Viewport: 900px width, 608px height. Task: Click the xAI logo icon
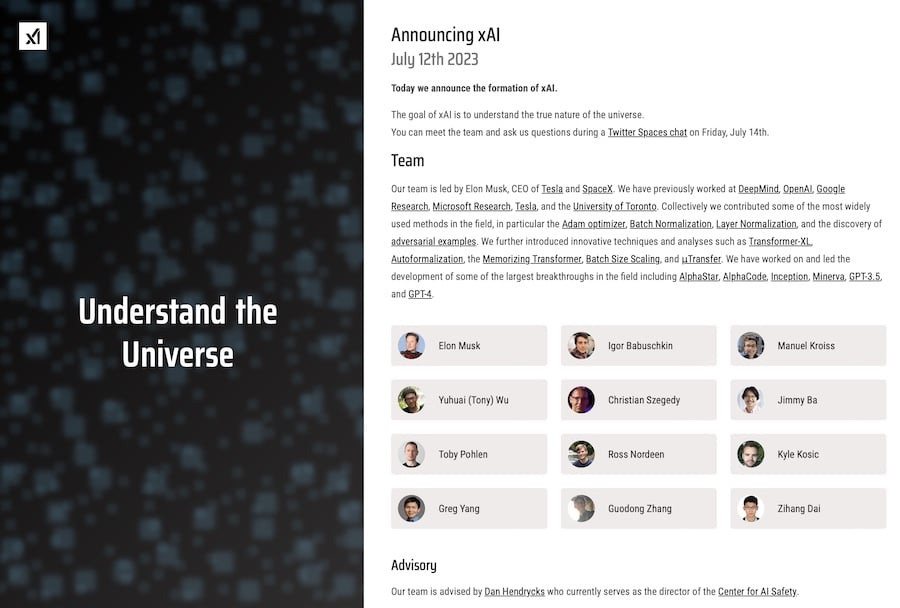(33, 36)
